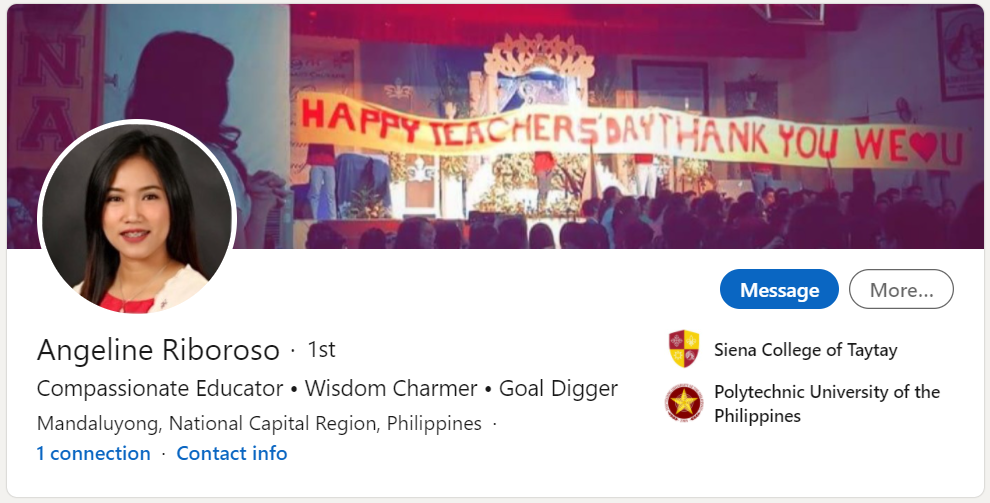Open the Siena College of Taytay page
990x503 pixels.
(806, 350)
